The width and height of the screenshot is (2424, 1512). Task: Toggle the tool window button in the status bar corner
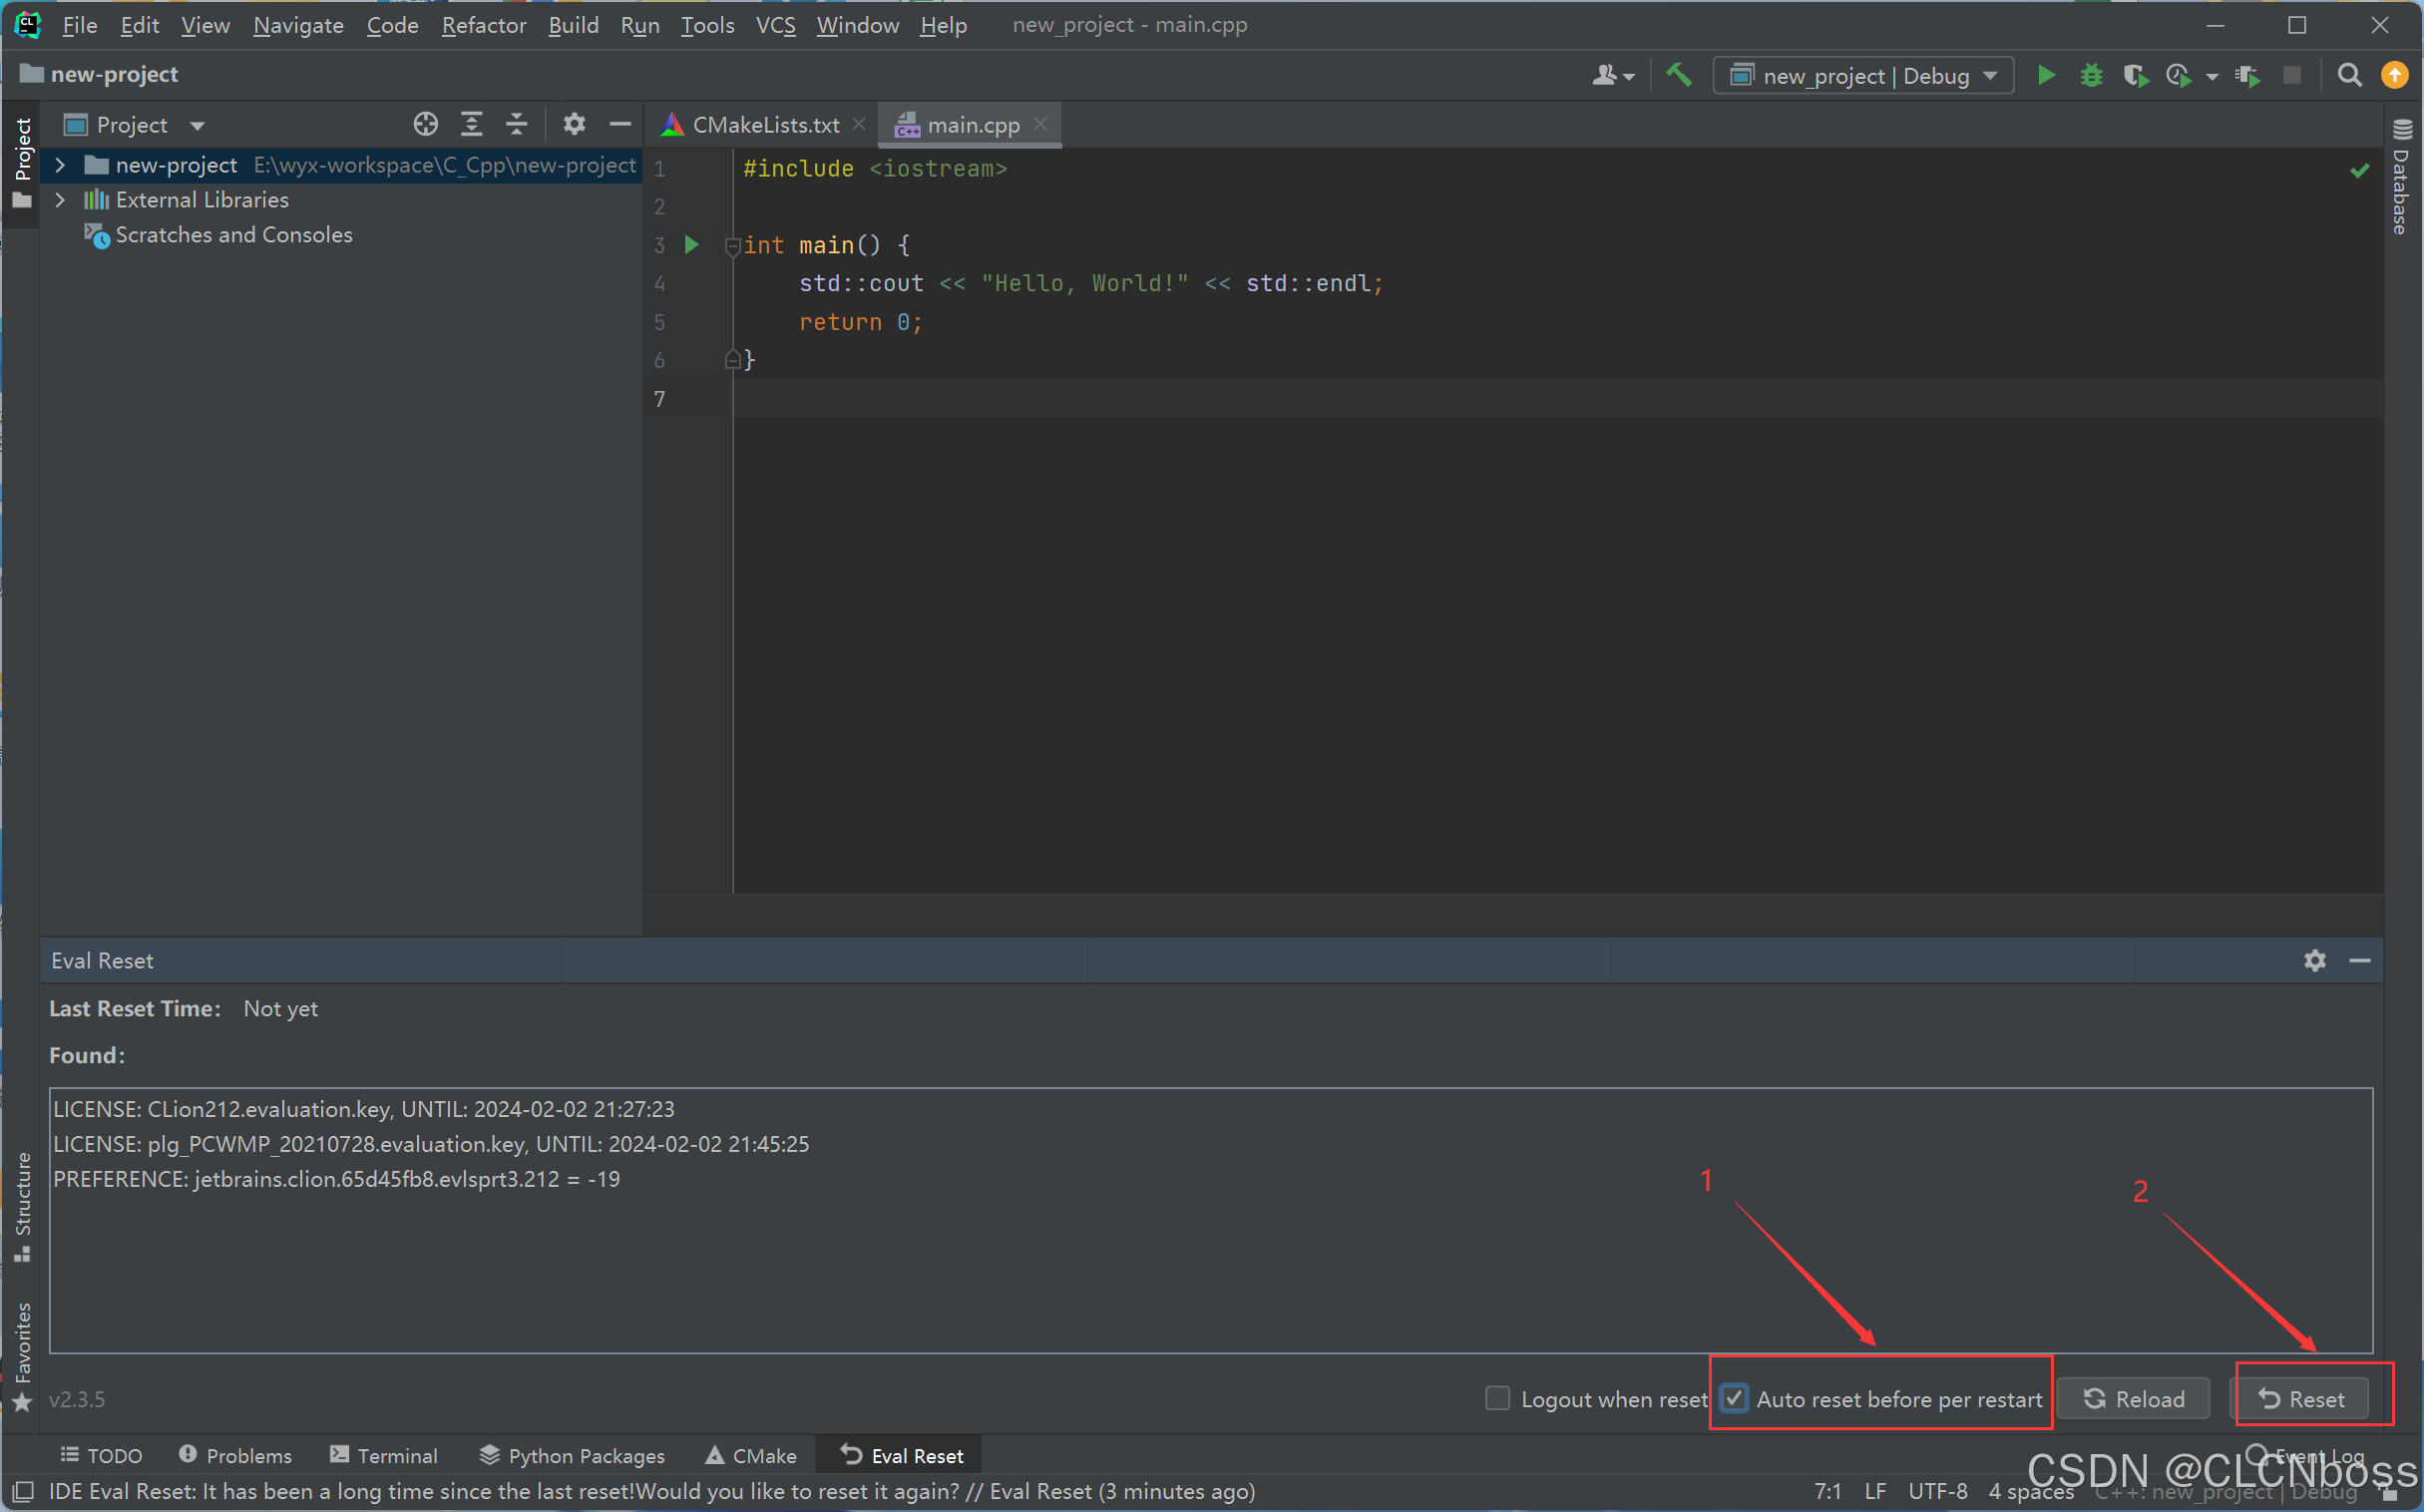(x=22, y=1492)
